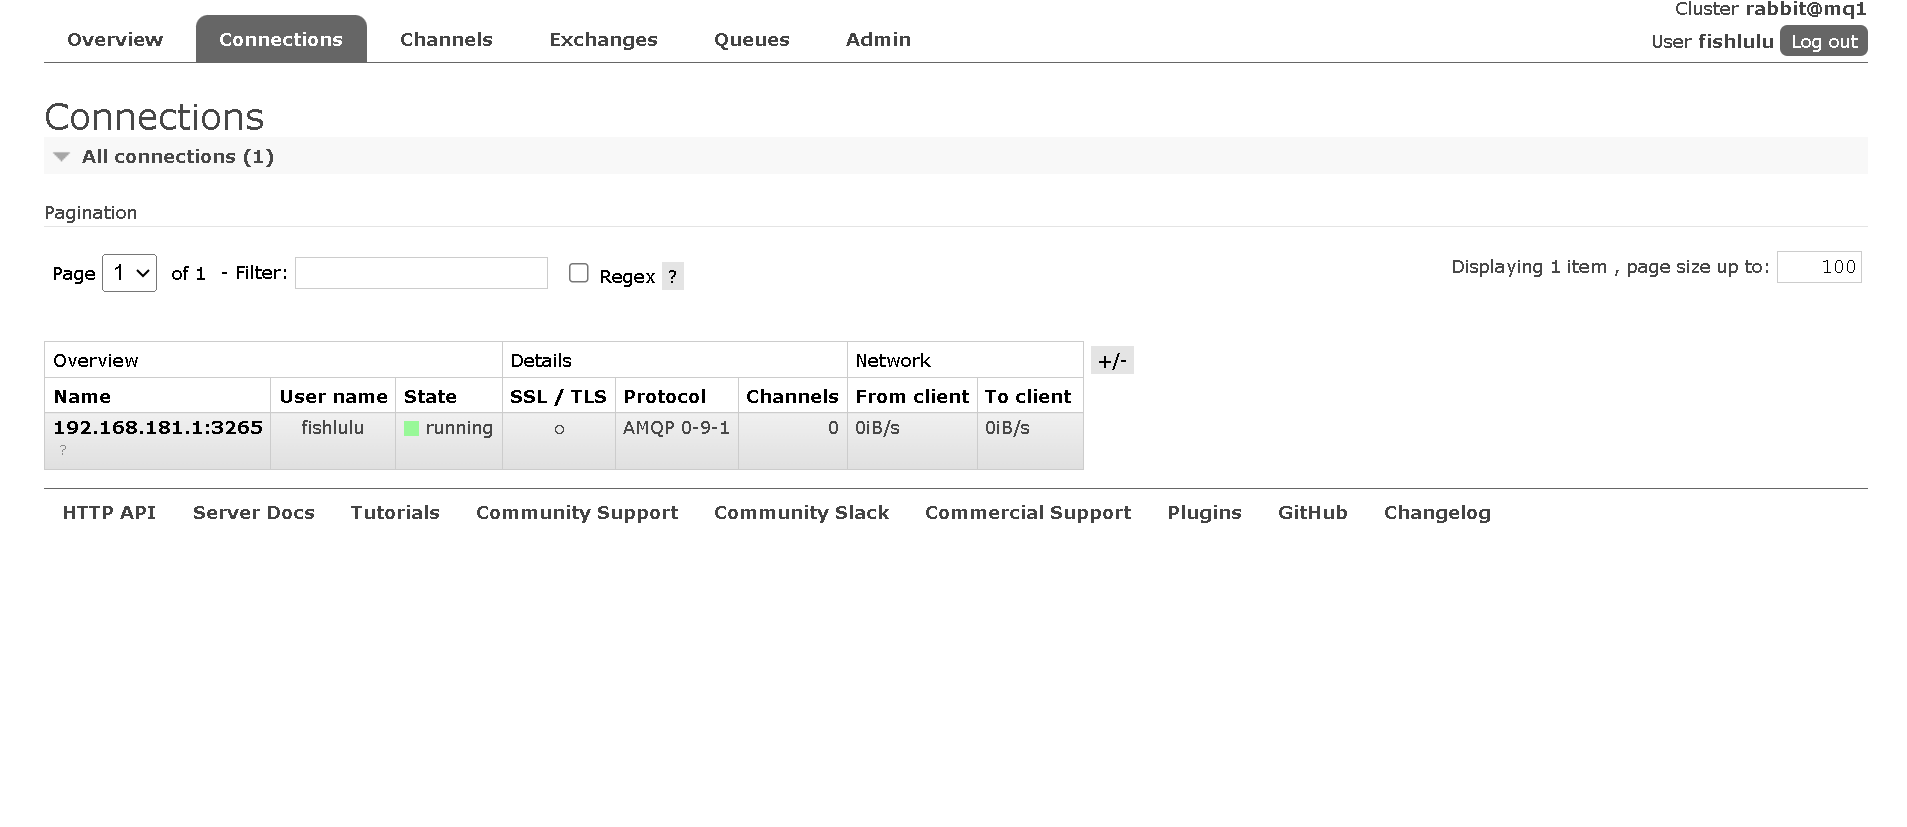Open connection 192.168.181.1:3265 details
This screenshot has height=827, width=1907.
click(158, 428)
